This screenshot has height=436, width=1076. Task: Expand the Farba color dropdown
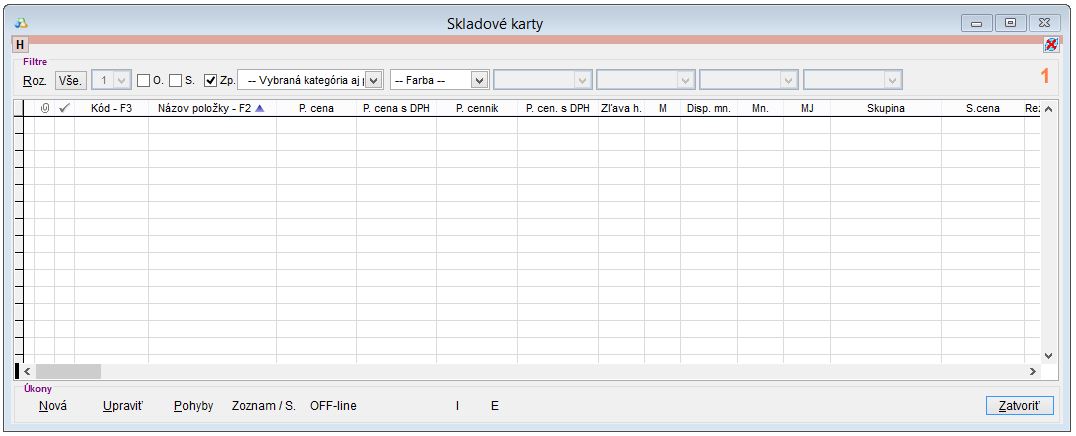(479, 80)
